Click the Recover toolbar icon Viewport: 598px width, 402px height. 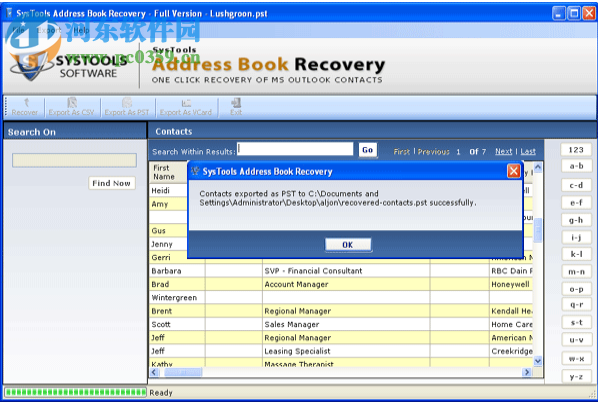(25, 107)
